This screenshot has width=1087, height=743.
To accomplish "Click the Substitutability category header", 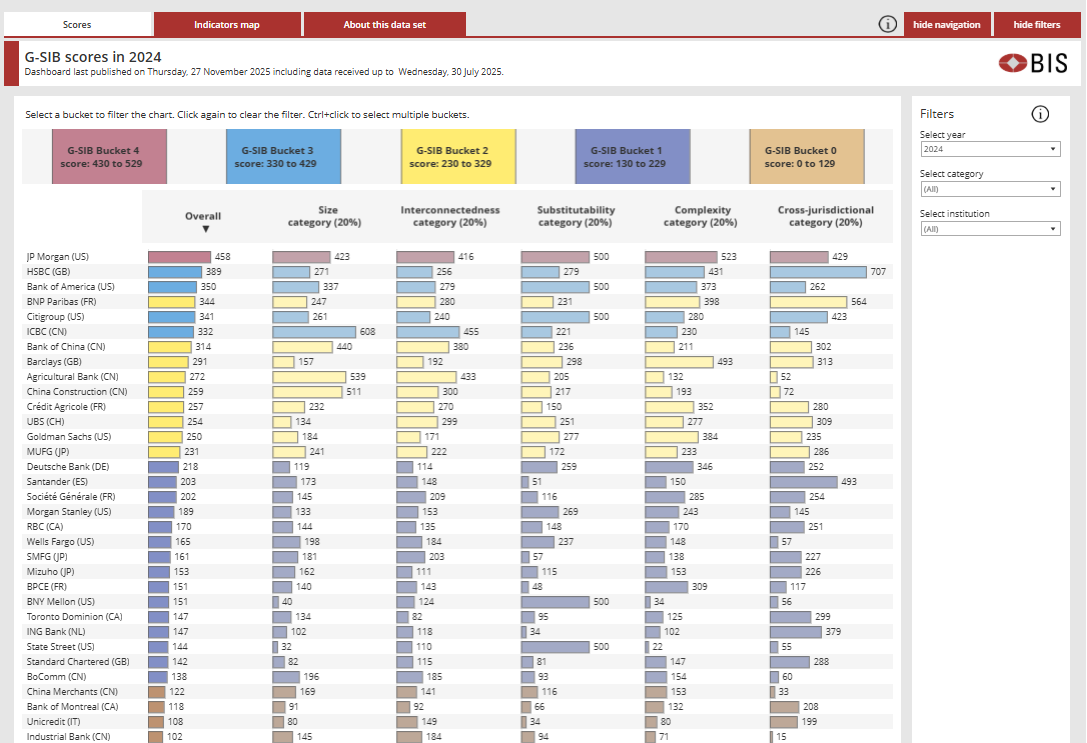I will tap(575, 216).
